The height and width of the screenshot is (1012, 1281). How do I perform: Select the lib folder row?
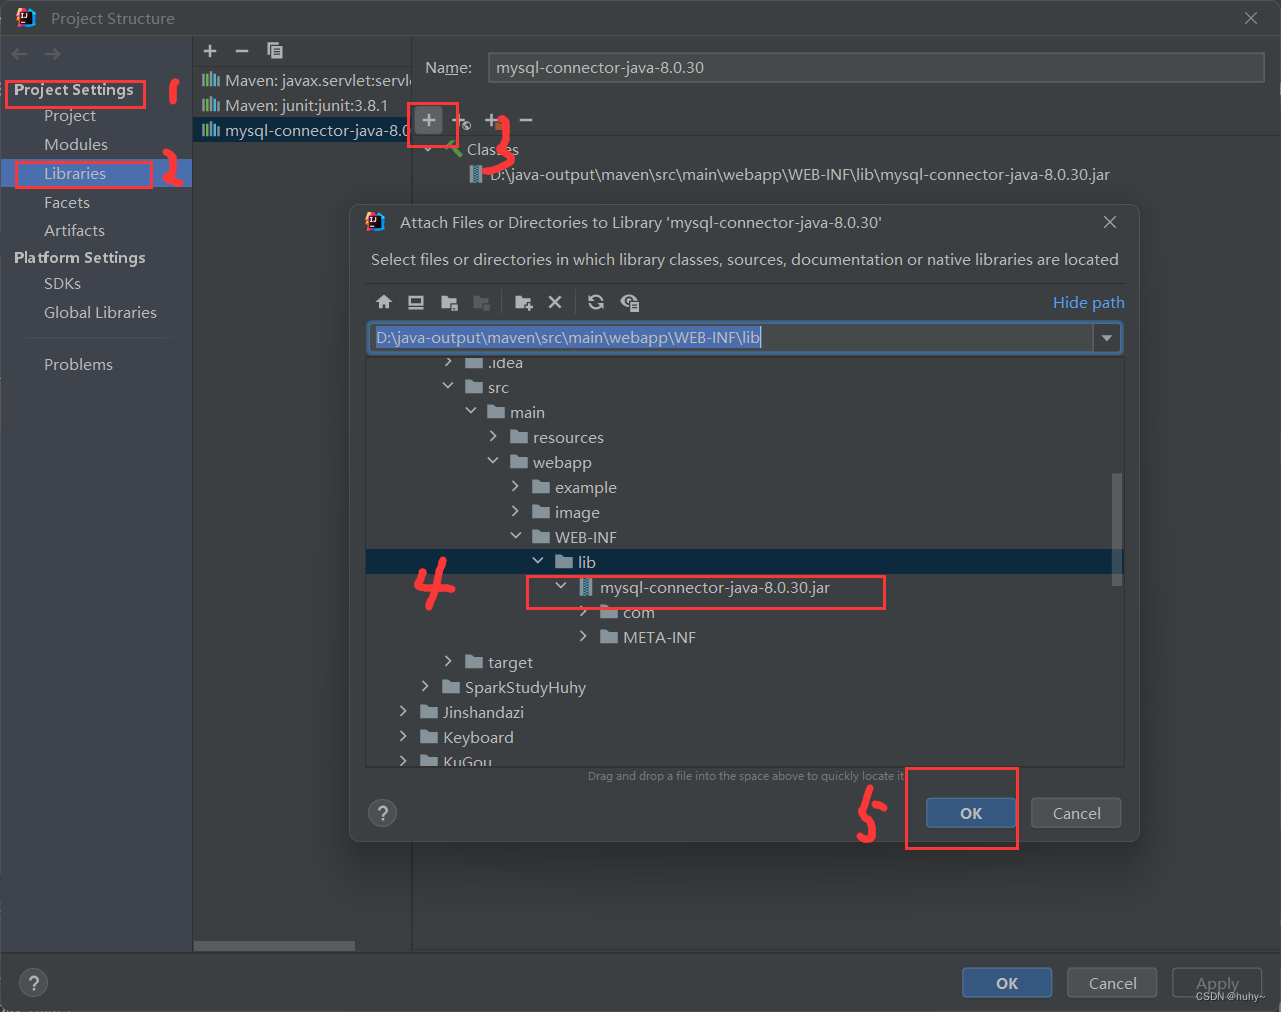pos(745,562)
